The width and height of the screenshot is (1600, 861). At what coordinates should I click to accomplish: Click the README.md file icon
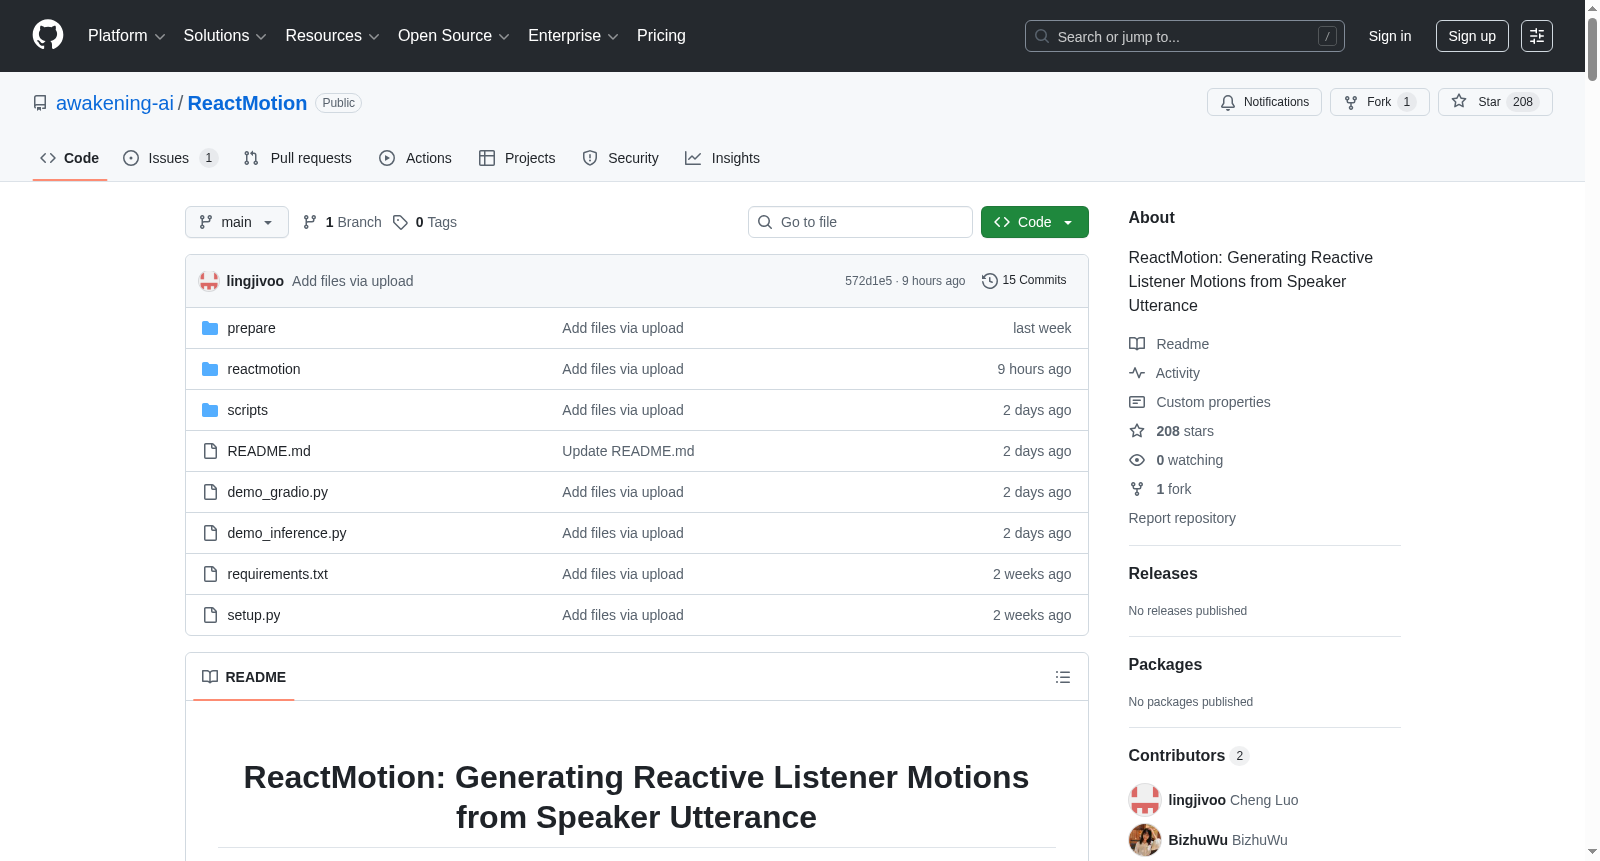210,451
